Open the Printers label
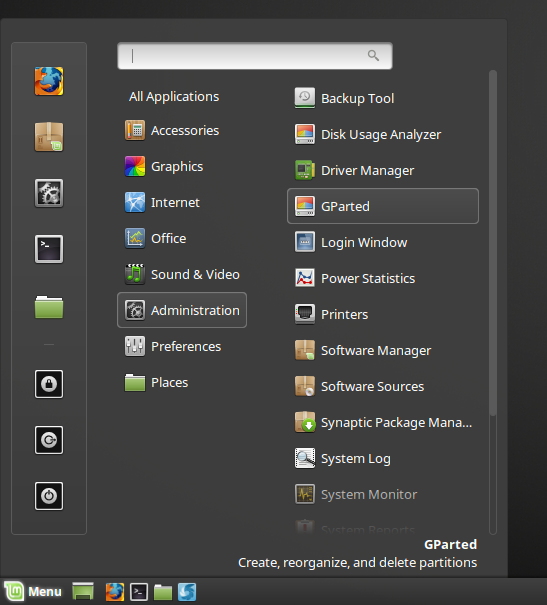547x605 pixels. [344, 314]
